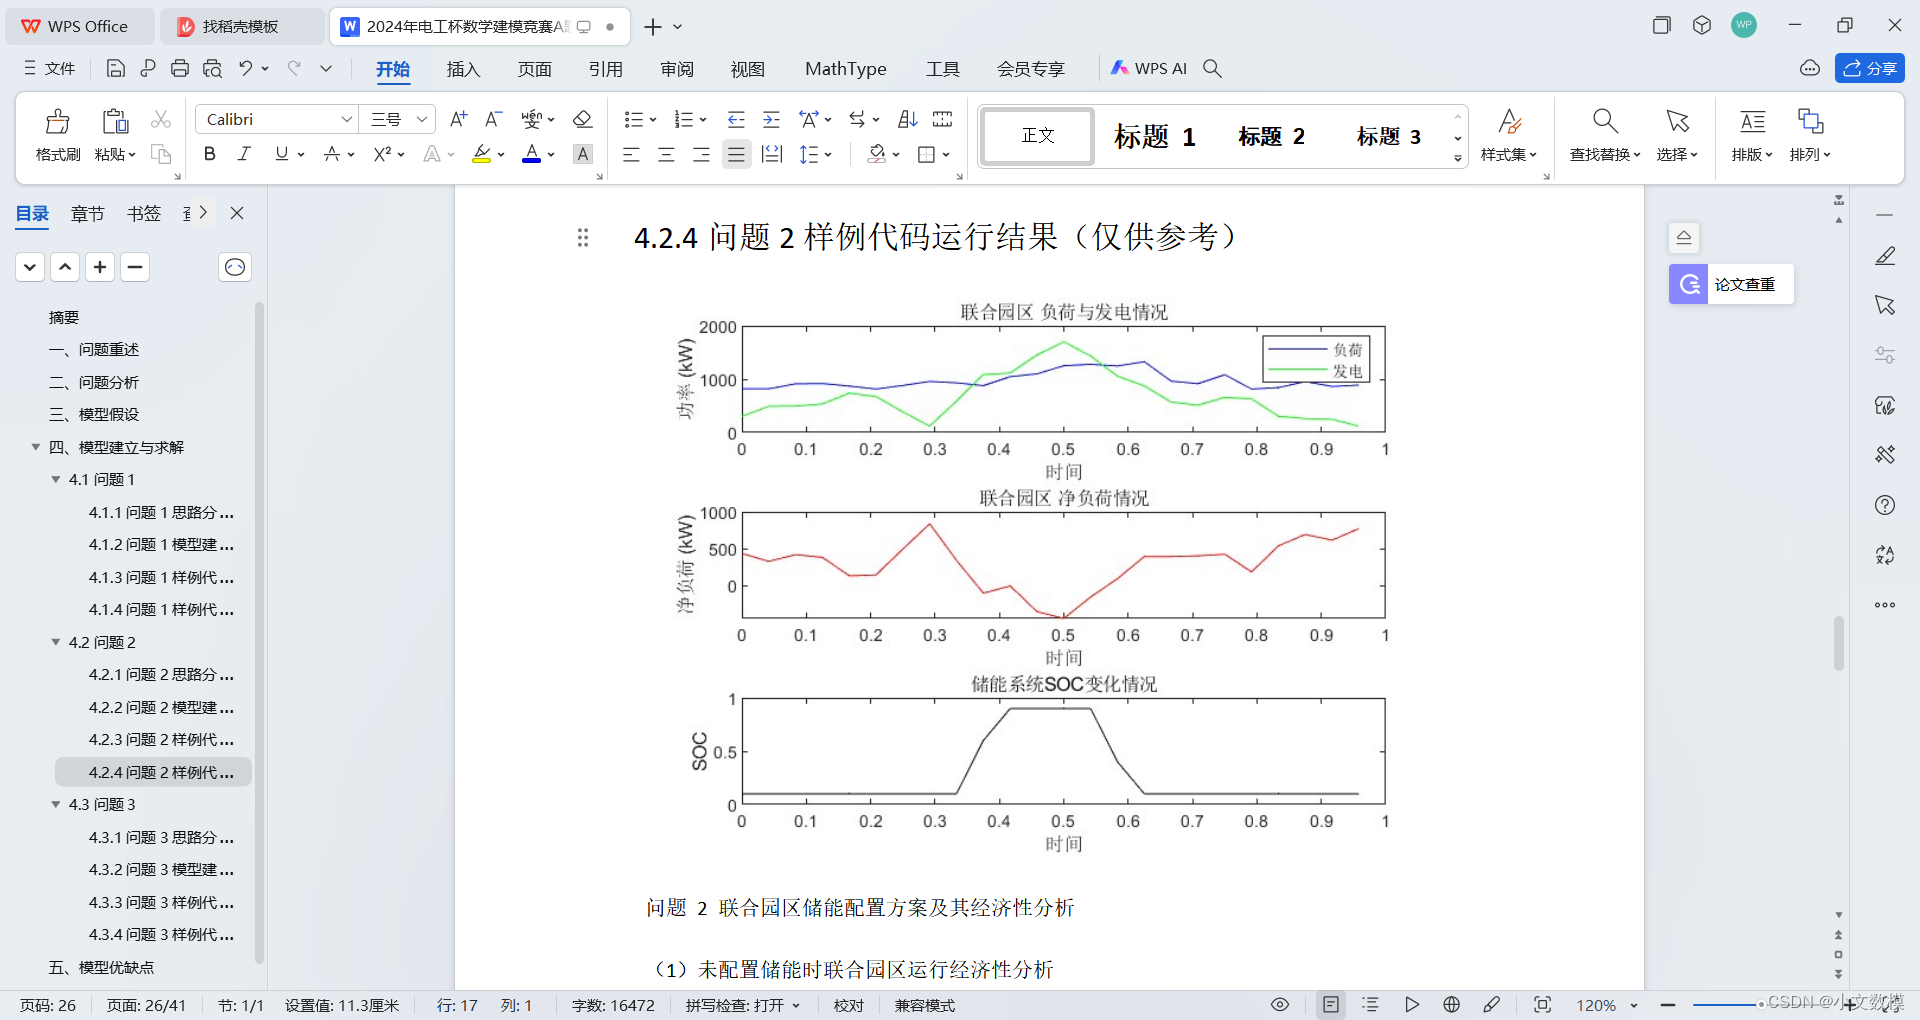The width and height of the screenshot is (1920, 1020).
Task: Expand the styles gallery more arrow
Action: point(1458,158)
